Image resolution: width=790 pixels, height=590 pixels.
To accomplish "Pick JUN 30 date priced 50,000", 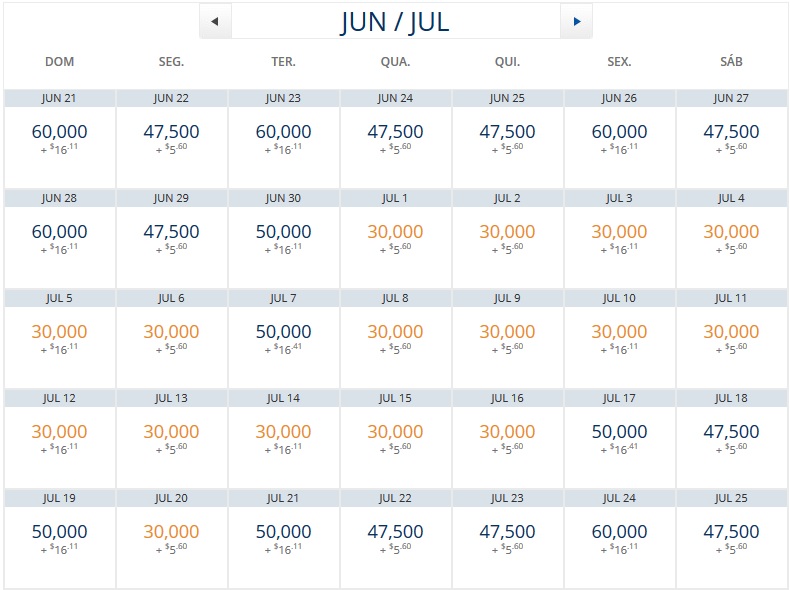I will 284,239.
